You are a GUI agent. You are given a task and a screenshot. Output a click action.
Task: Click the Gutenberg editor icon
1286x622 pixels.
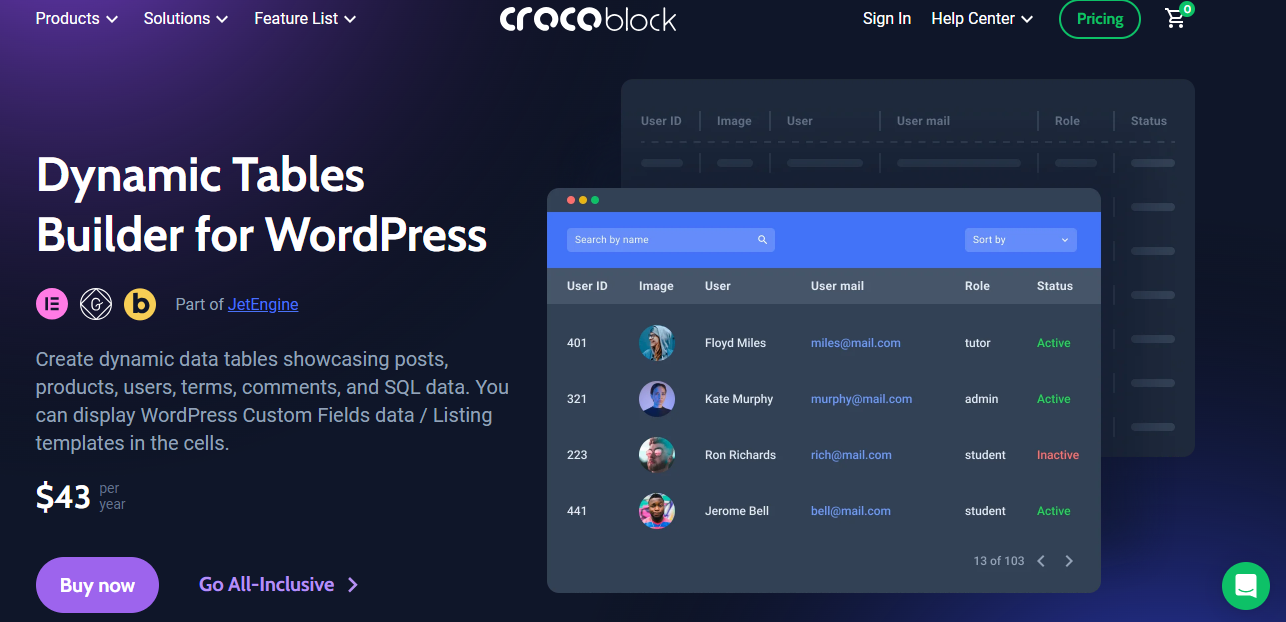(96, 304)
